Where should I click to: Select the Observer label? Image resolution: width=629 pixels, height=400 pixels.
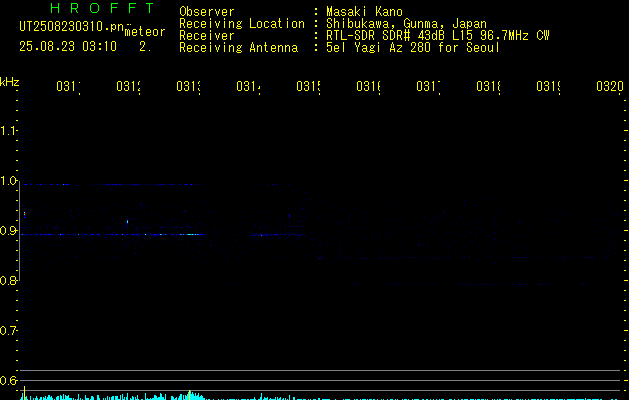pyautogui.click(x=207, y=12)
